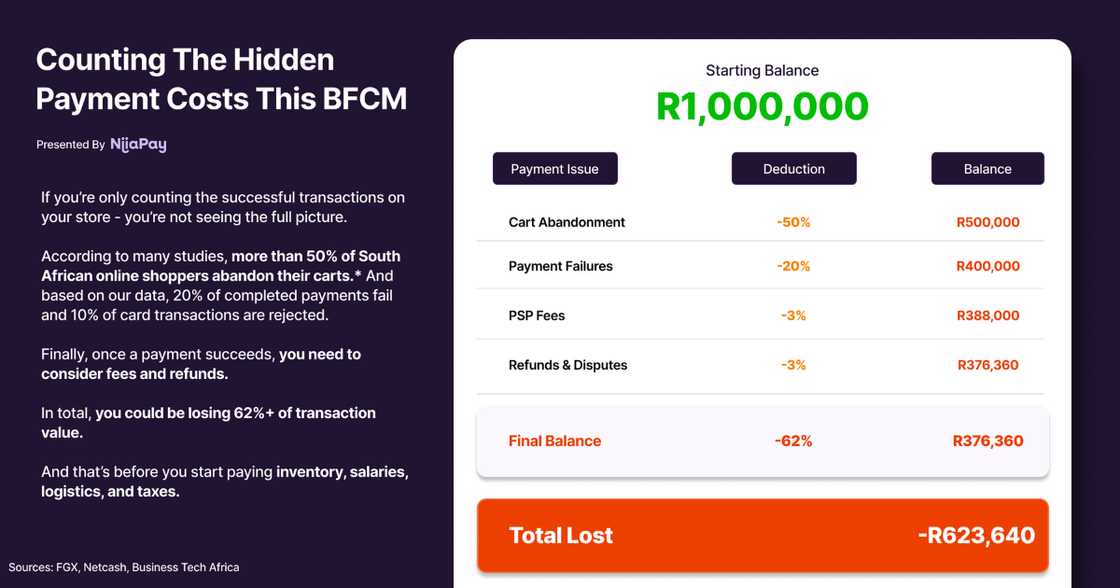
Task: Click the -62% final deduction value
Action: 793,441
